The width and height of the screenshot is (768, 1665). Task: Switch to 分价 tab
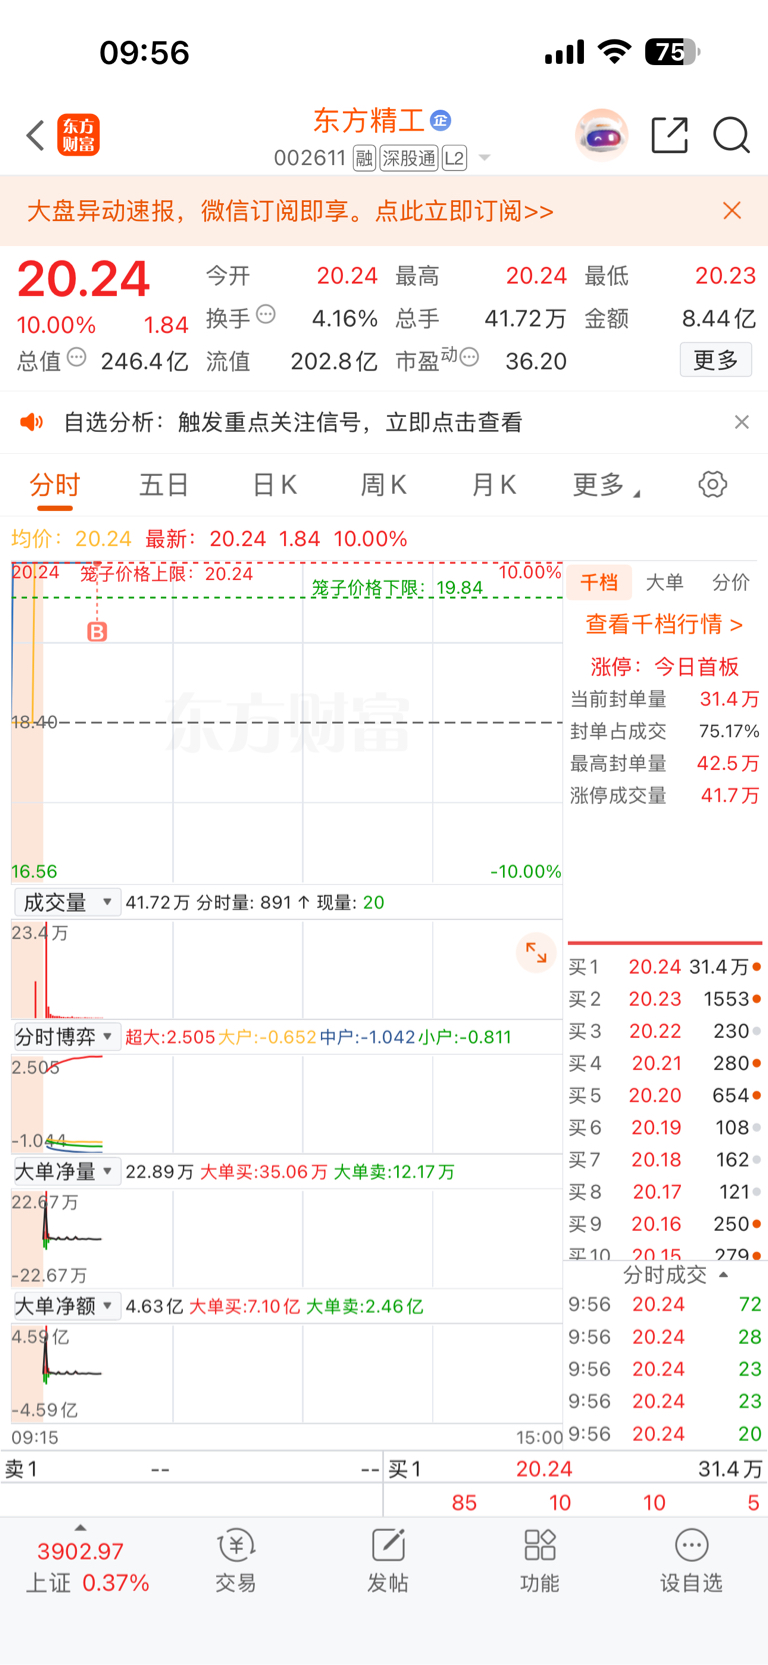tap(731, 583)
